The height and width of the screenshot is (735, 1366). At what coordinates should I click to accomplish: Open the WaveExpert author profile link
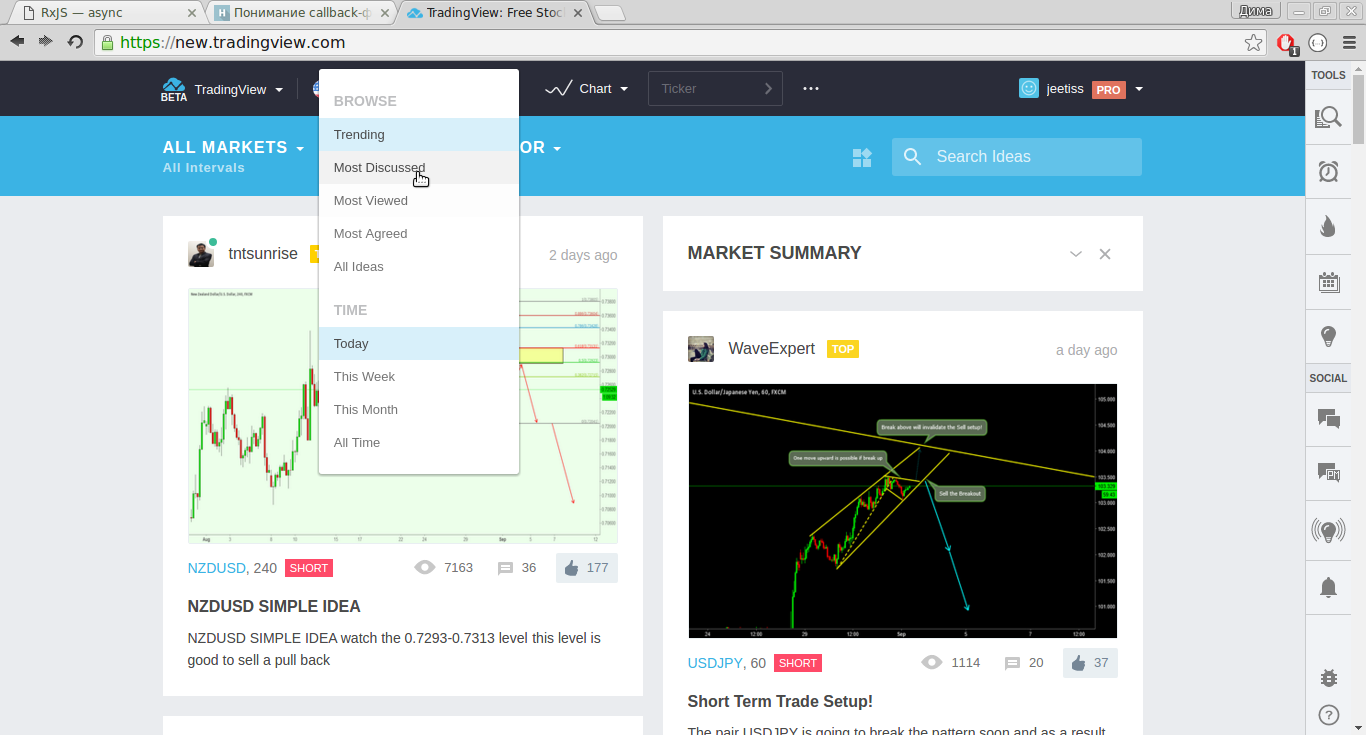click(771, 349)
